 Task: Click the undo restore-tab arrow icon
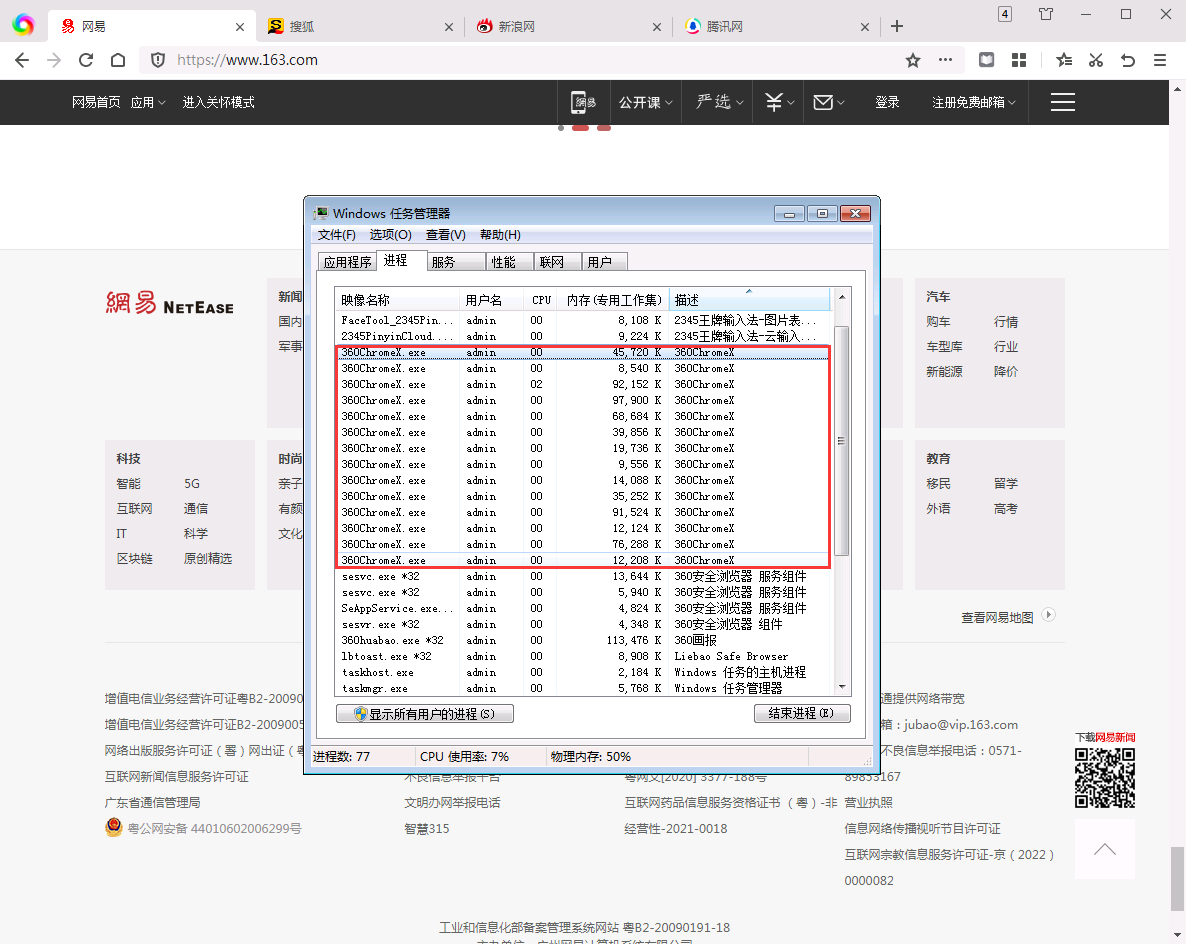(x=1128, y=60)
